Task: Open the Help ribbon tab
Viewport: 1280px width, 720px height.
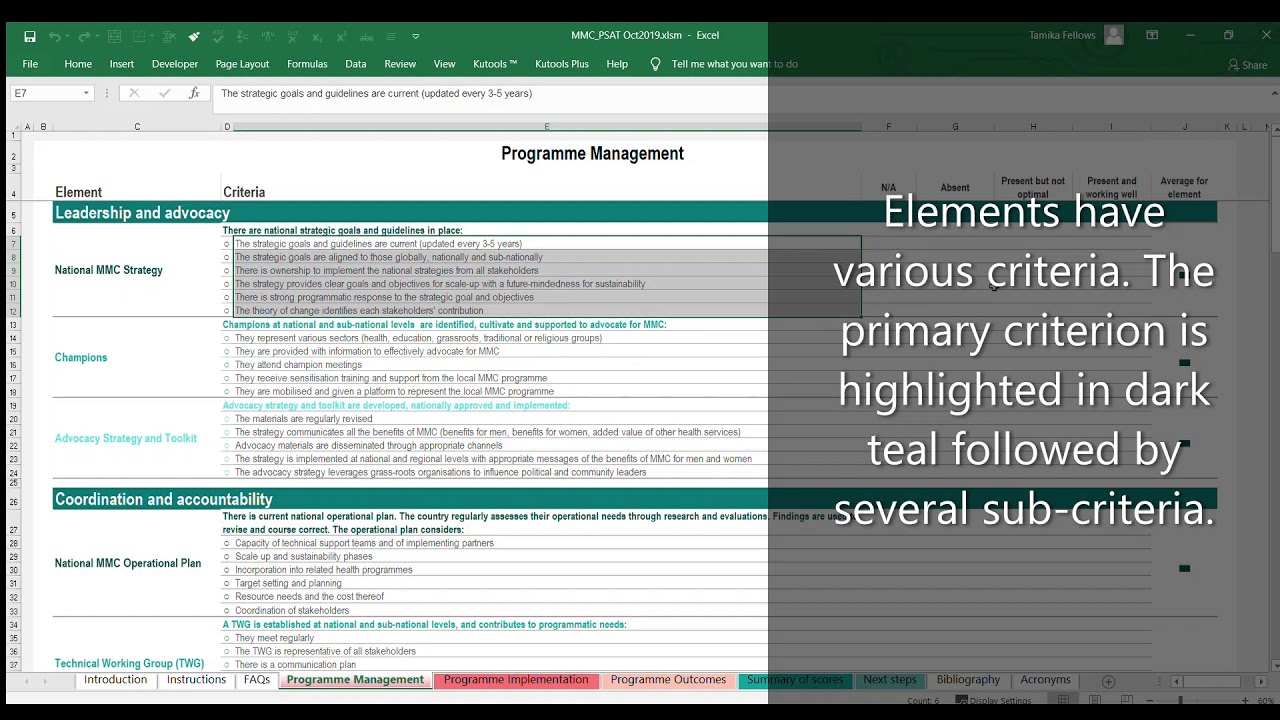Action: [617, 64]
